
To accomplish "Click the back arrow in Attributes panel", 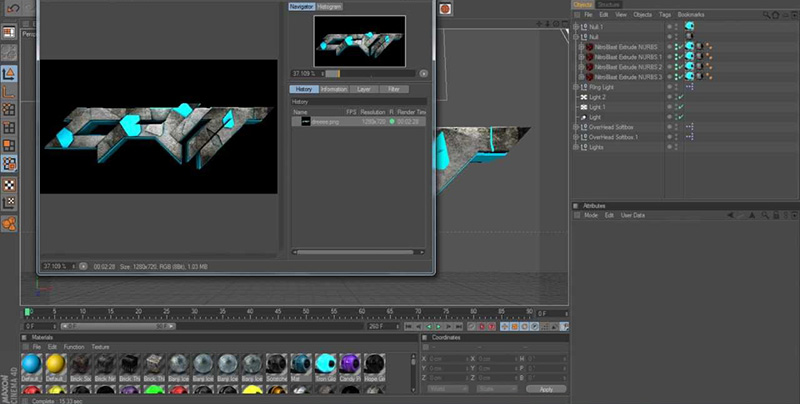I will (x=730, y=216).
